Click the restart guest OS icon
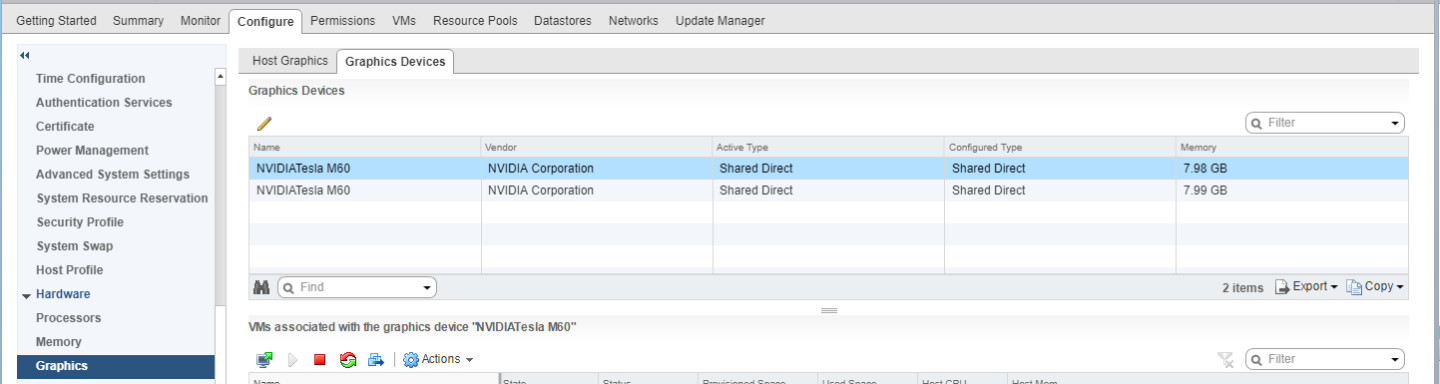 coord(348,359)
